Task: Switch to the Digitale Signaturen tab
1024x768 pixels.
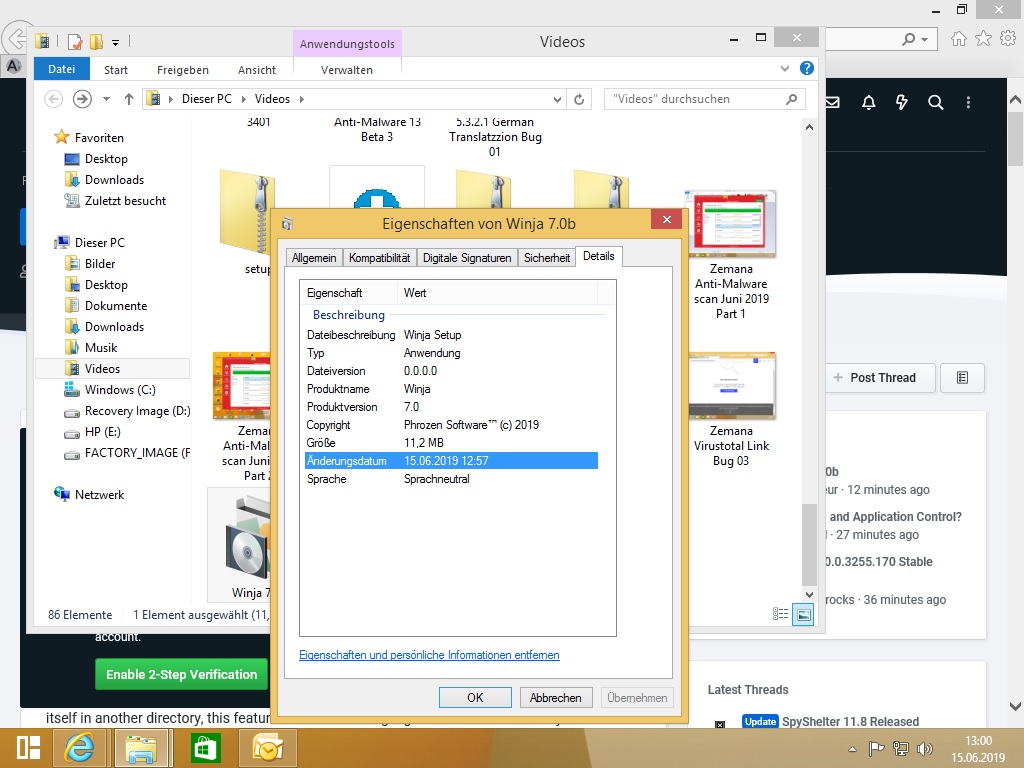Action: (x=467, y=257)
